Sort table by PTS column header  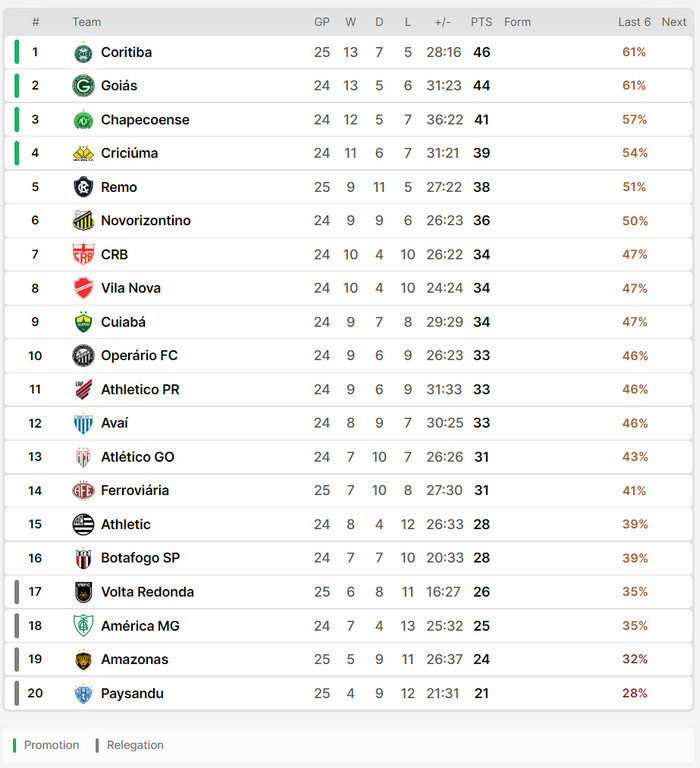pos(482,22)
